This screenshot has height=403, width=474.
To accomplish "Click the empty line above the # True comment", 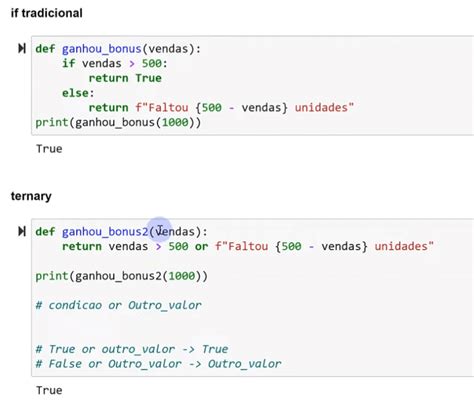I will pos(253,334).
